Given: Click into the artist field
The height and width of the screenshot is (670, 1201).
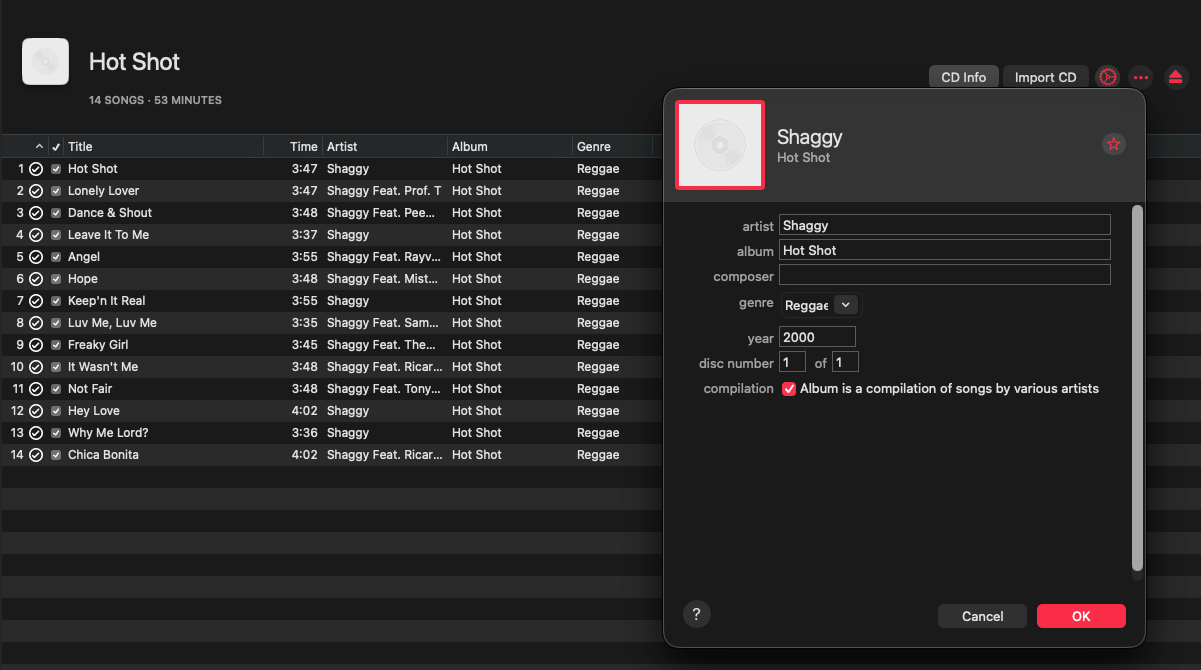Looking at the screenshot, I should (x=945, y=225).
